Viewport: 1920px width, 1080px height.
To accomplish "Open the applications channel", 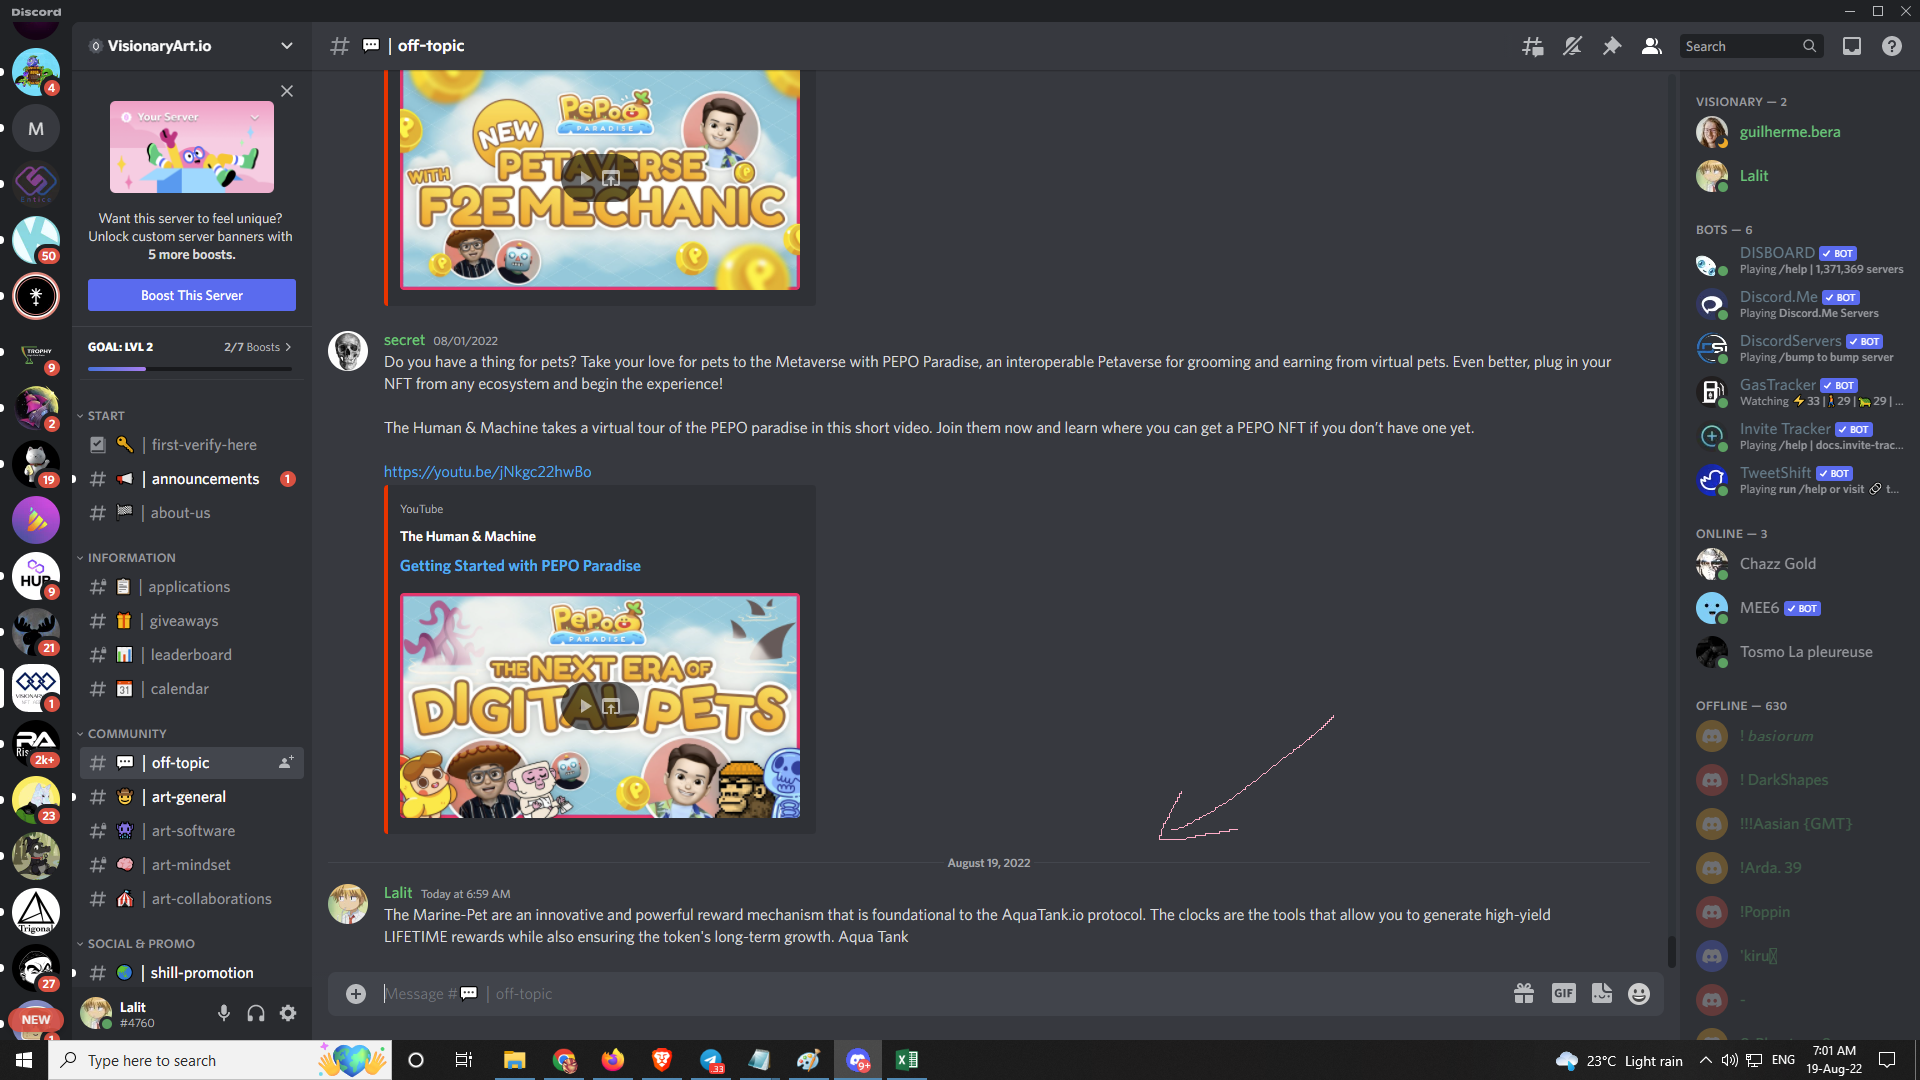I will click(x=192, y=587).
